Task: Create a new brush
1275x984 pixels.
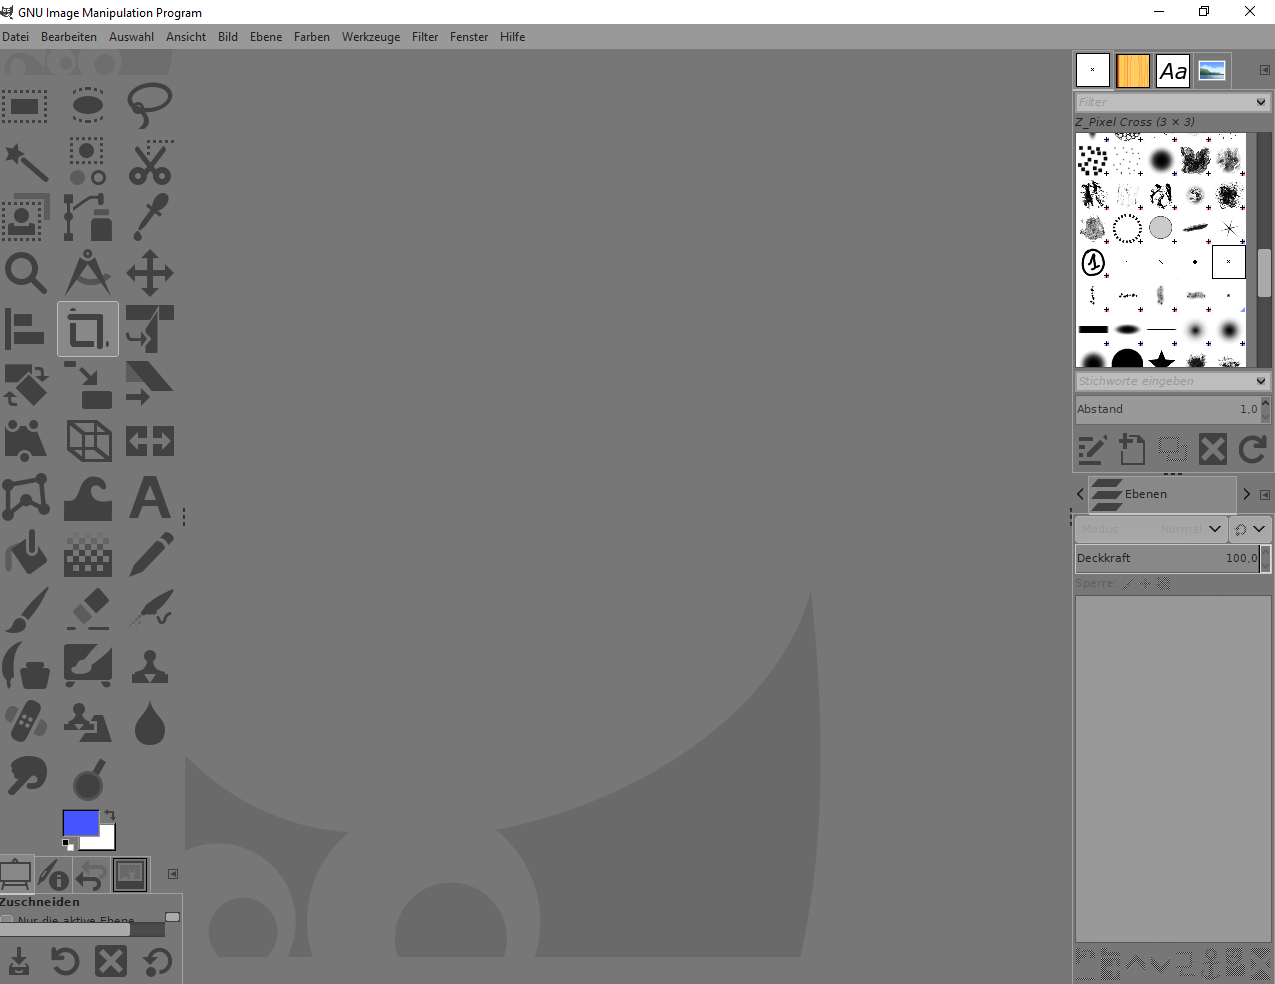Action: pos(1132,450)
